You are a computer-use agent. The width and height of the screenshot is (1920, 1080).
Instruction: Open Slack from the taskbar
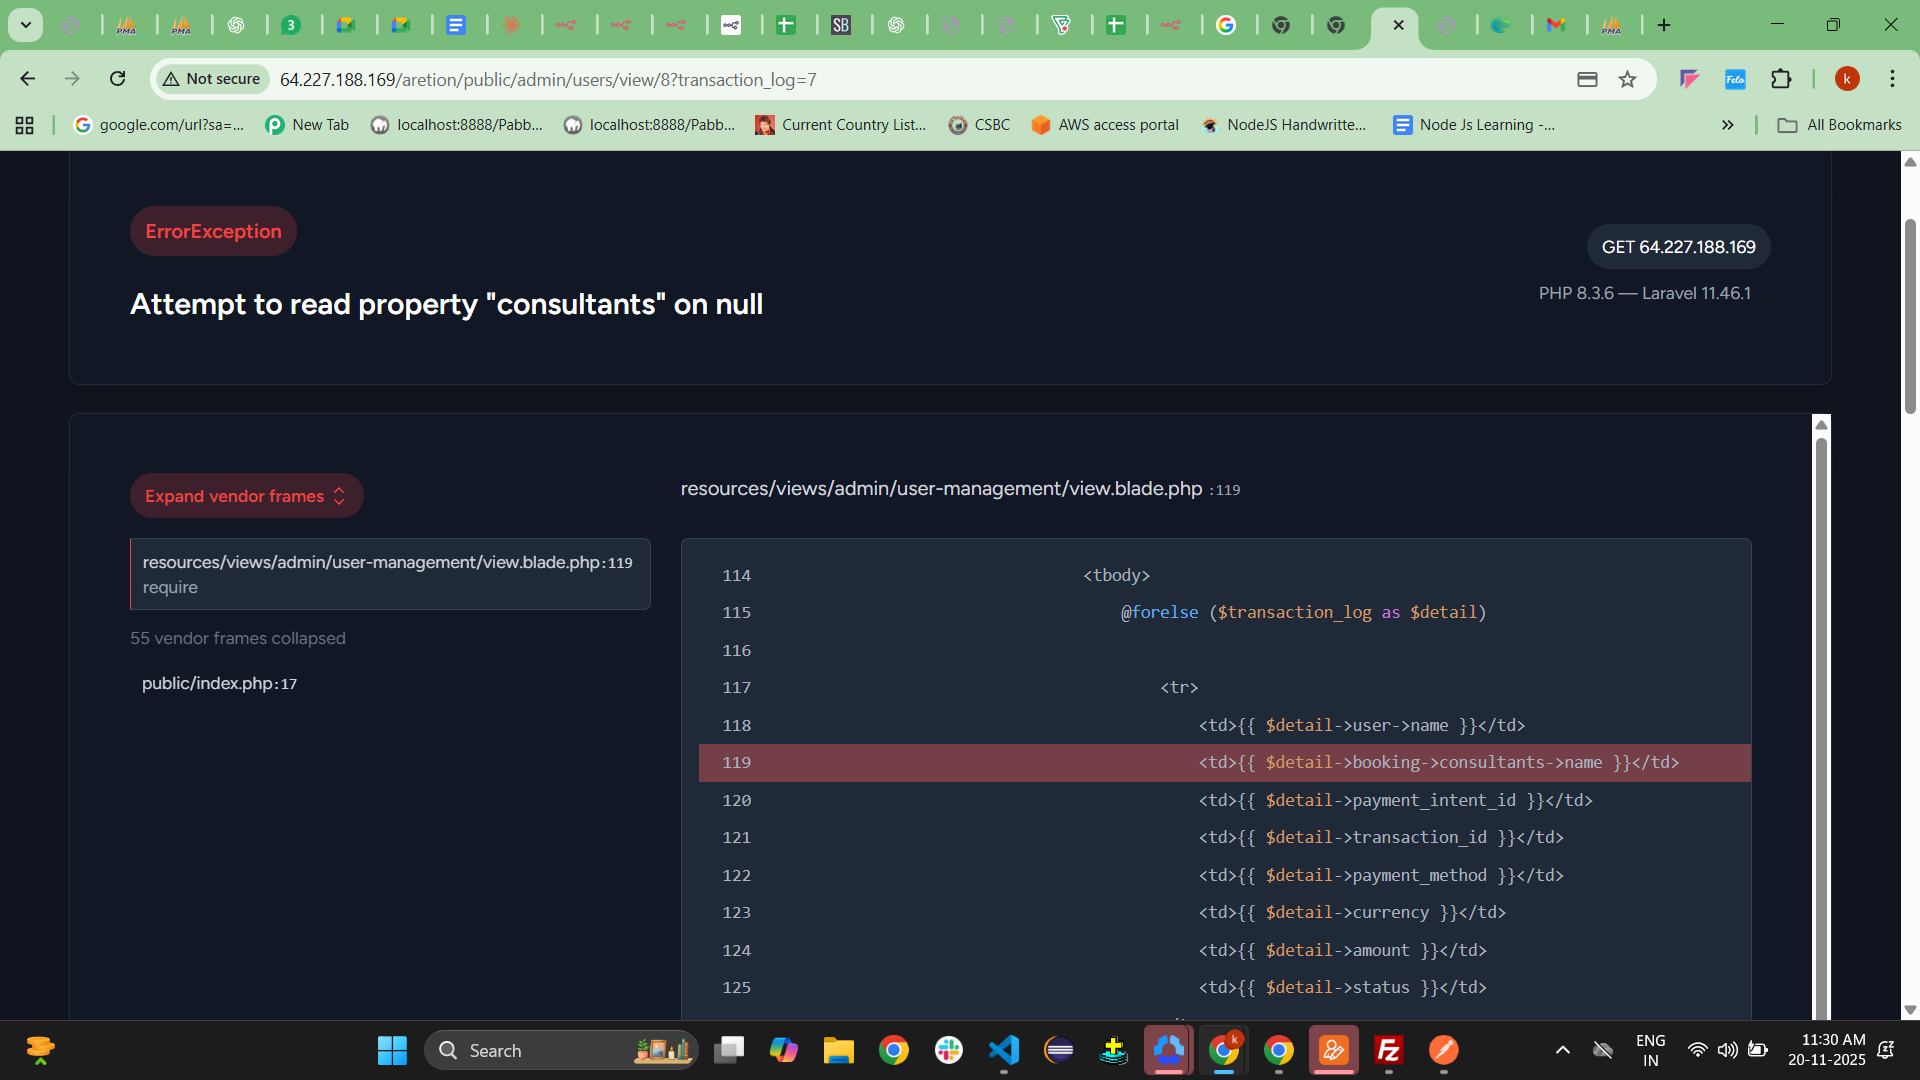click(x=948, y=1050)
